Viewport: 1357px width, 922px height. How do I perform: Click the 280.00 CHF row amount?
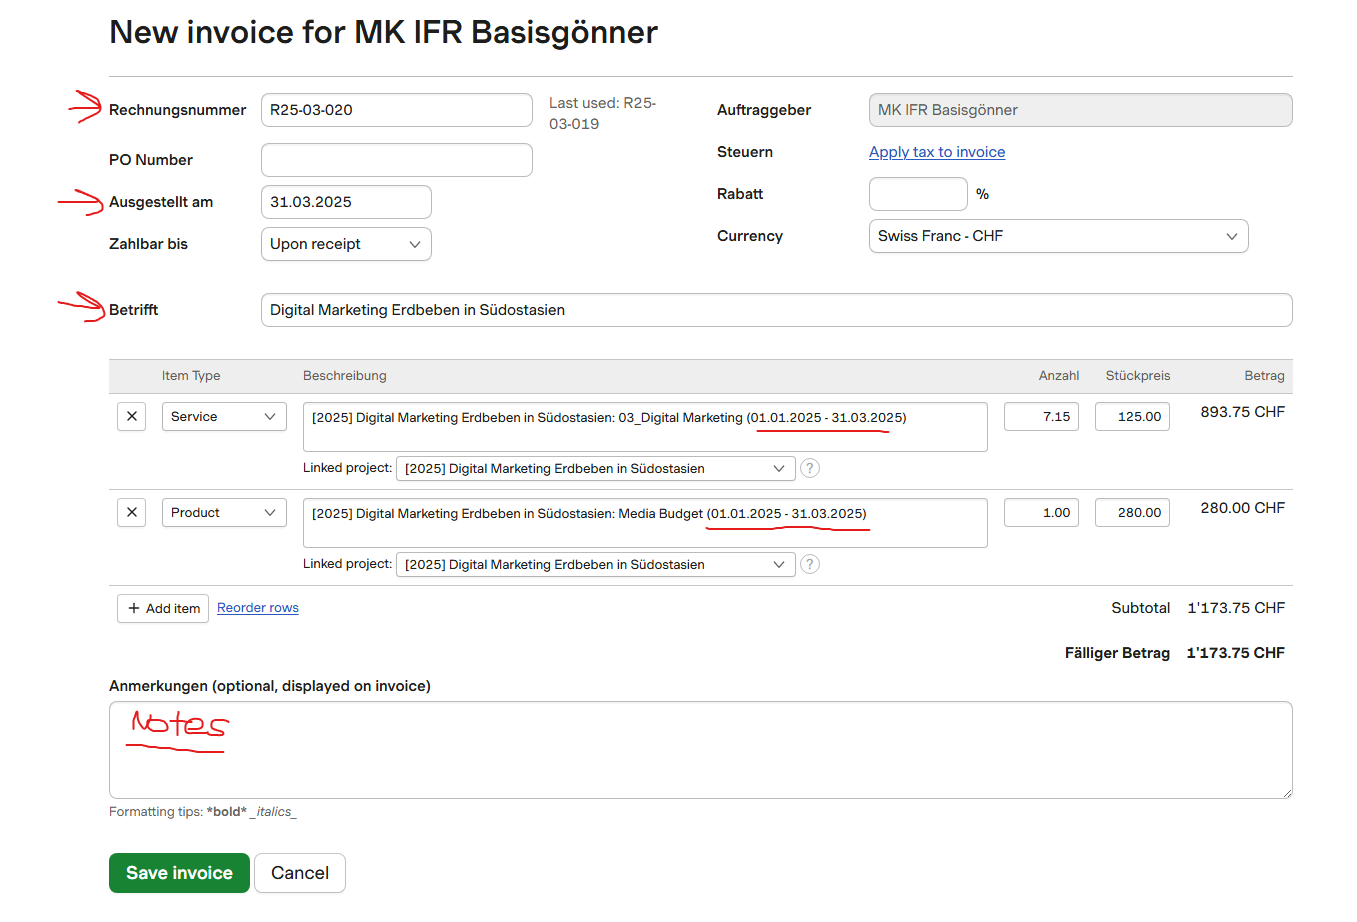coord(1242,508)
